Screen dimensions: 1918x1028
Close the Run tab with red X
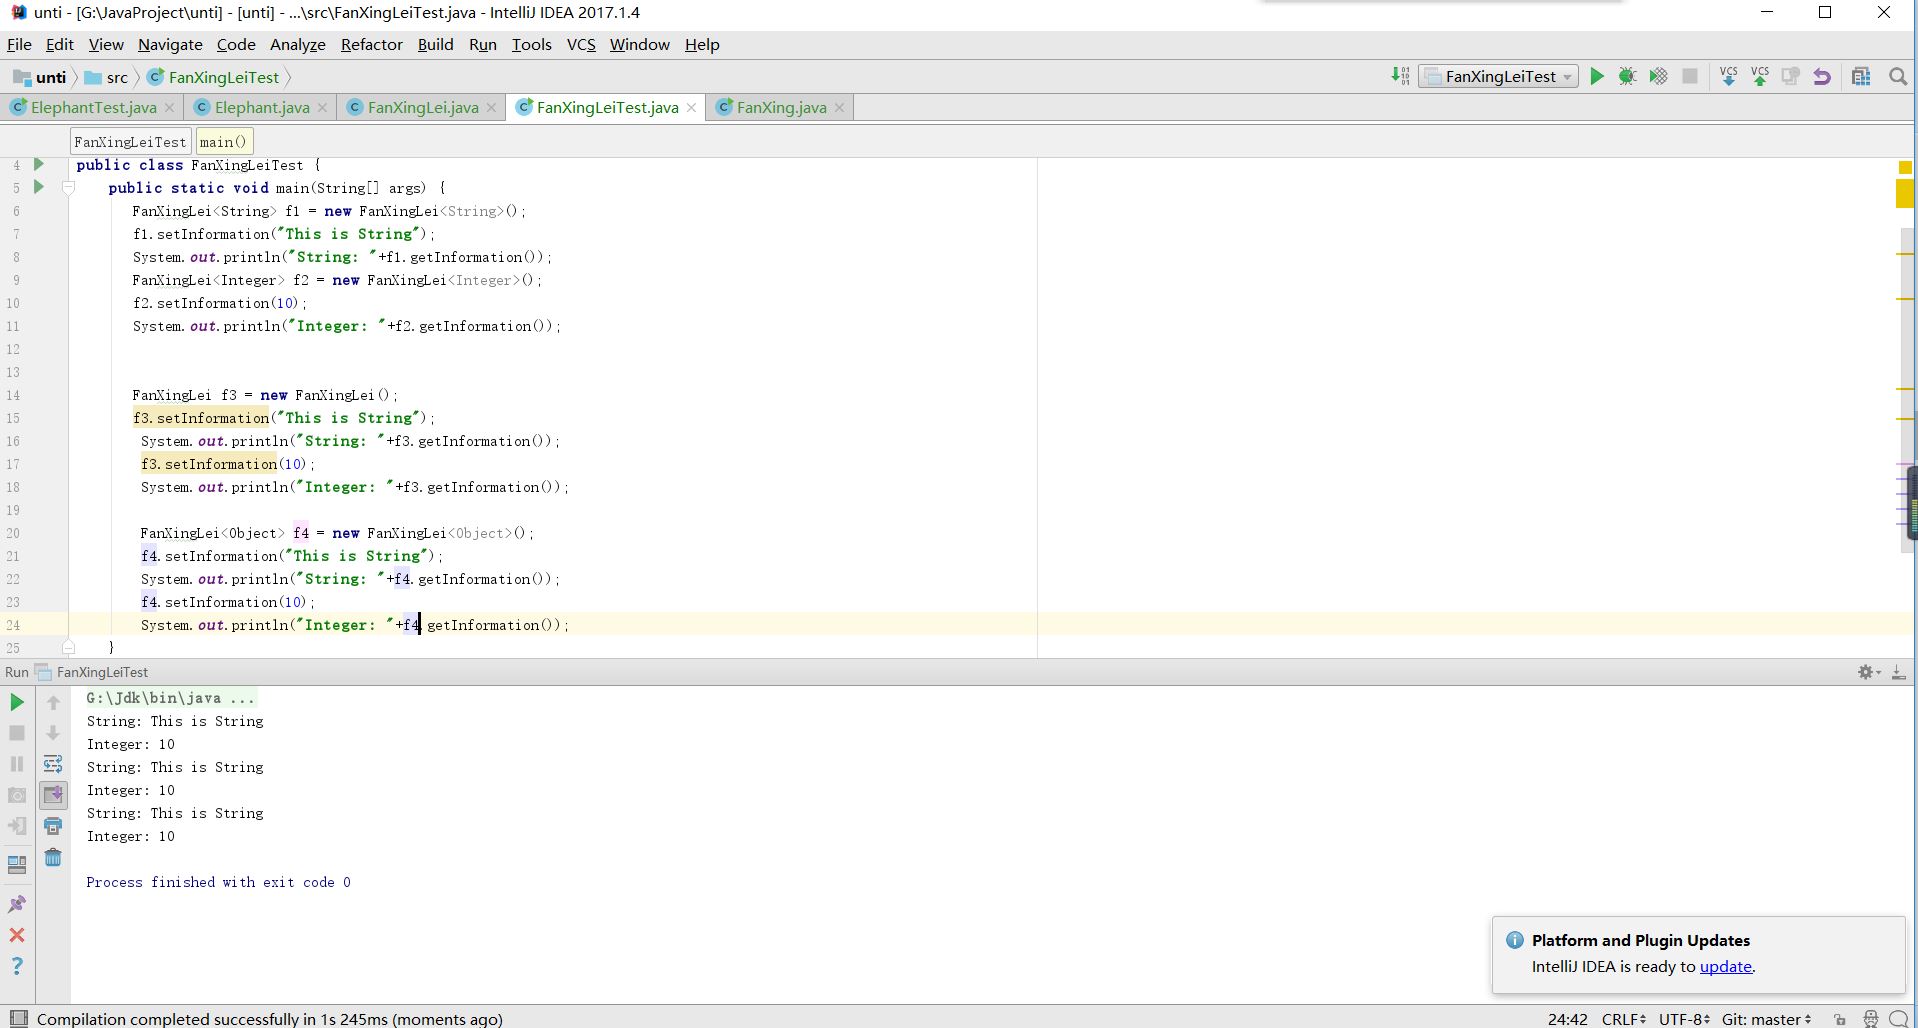pyautogui.click(x=17, y=935)
